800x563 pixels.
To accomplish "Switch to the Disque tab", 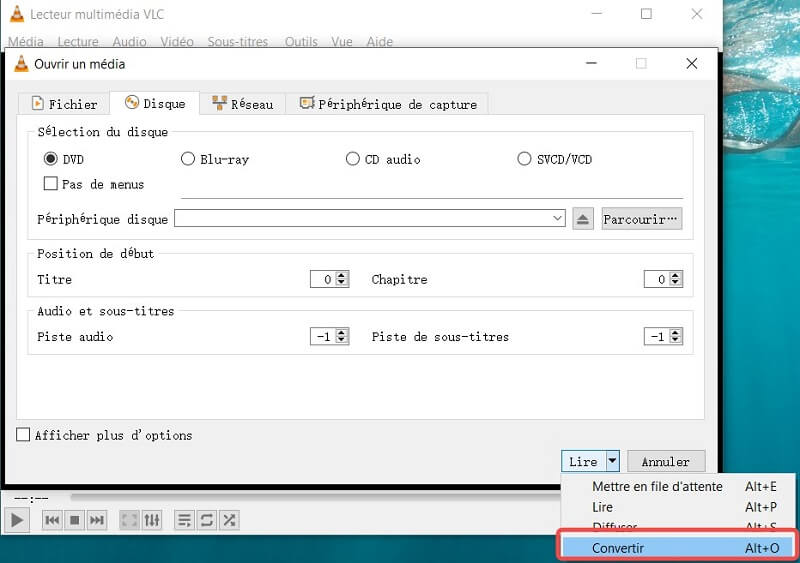I will pyautogui.click(x=155, y=103).
